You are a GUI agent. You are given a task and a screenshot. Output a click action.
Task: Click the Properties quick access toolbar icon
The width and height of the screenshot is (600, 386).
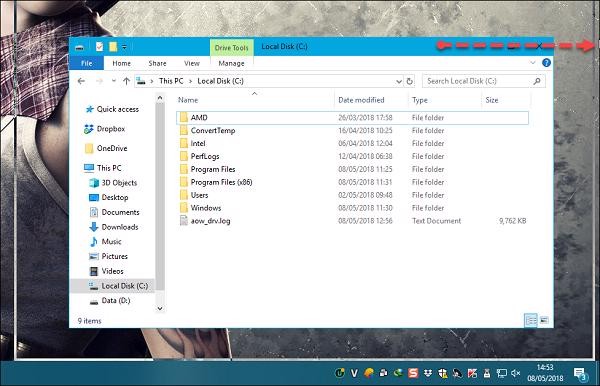pyautogui.click(x=99, y=47)
